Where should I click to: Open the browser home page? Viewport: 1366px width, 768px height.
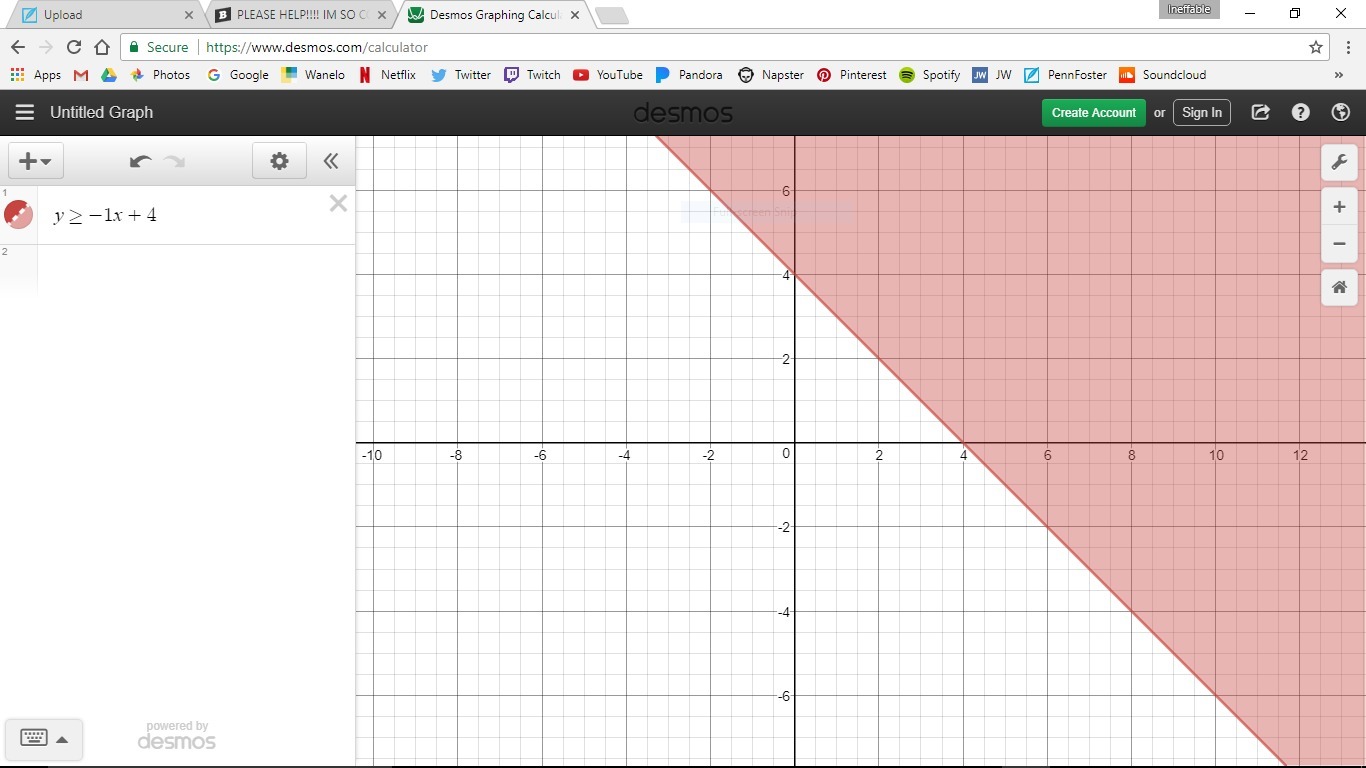(x=102, y=47)
